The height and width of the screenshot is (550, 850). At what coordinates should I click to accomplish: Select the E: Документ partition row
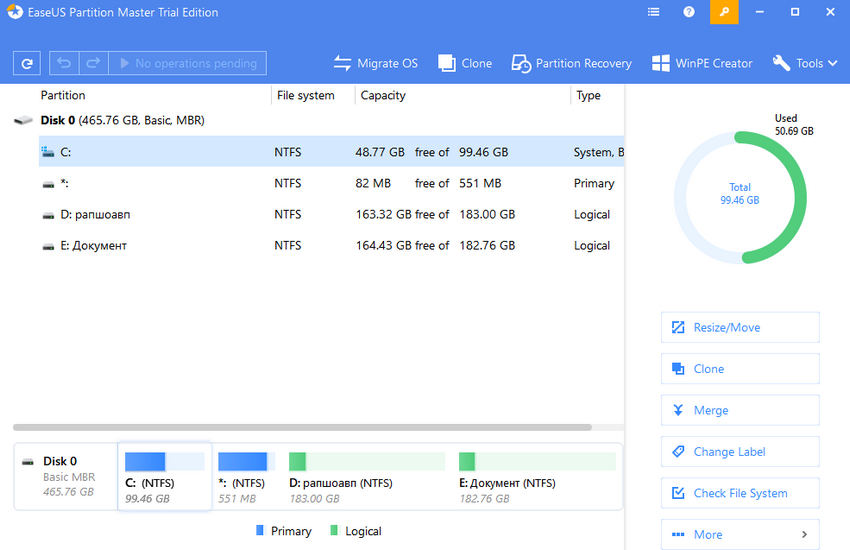pyautogui.click(x=331, y=245)
